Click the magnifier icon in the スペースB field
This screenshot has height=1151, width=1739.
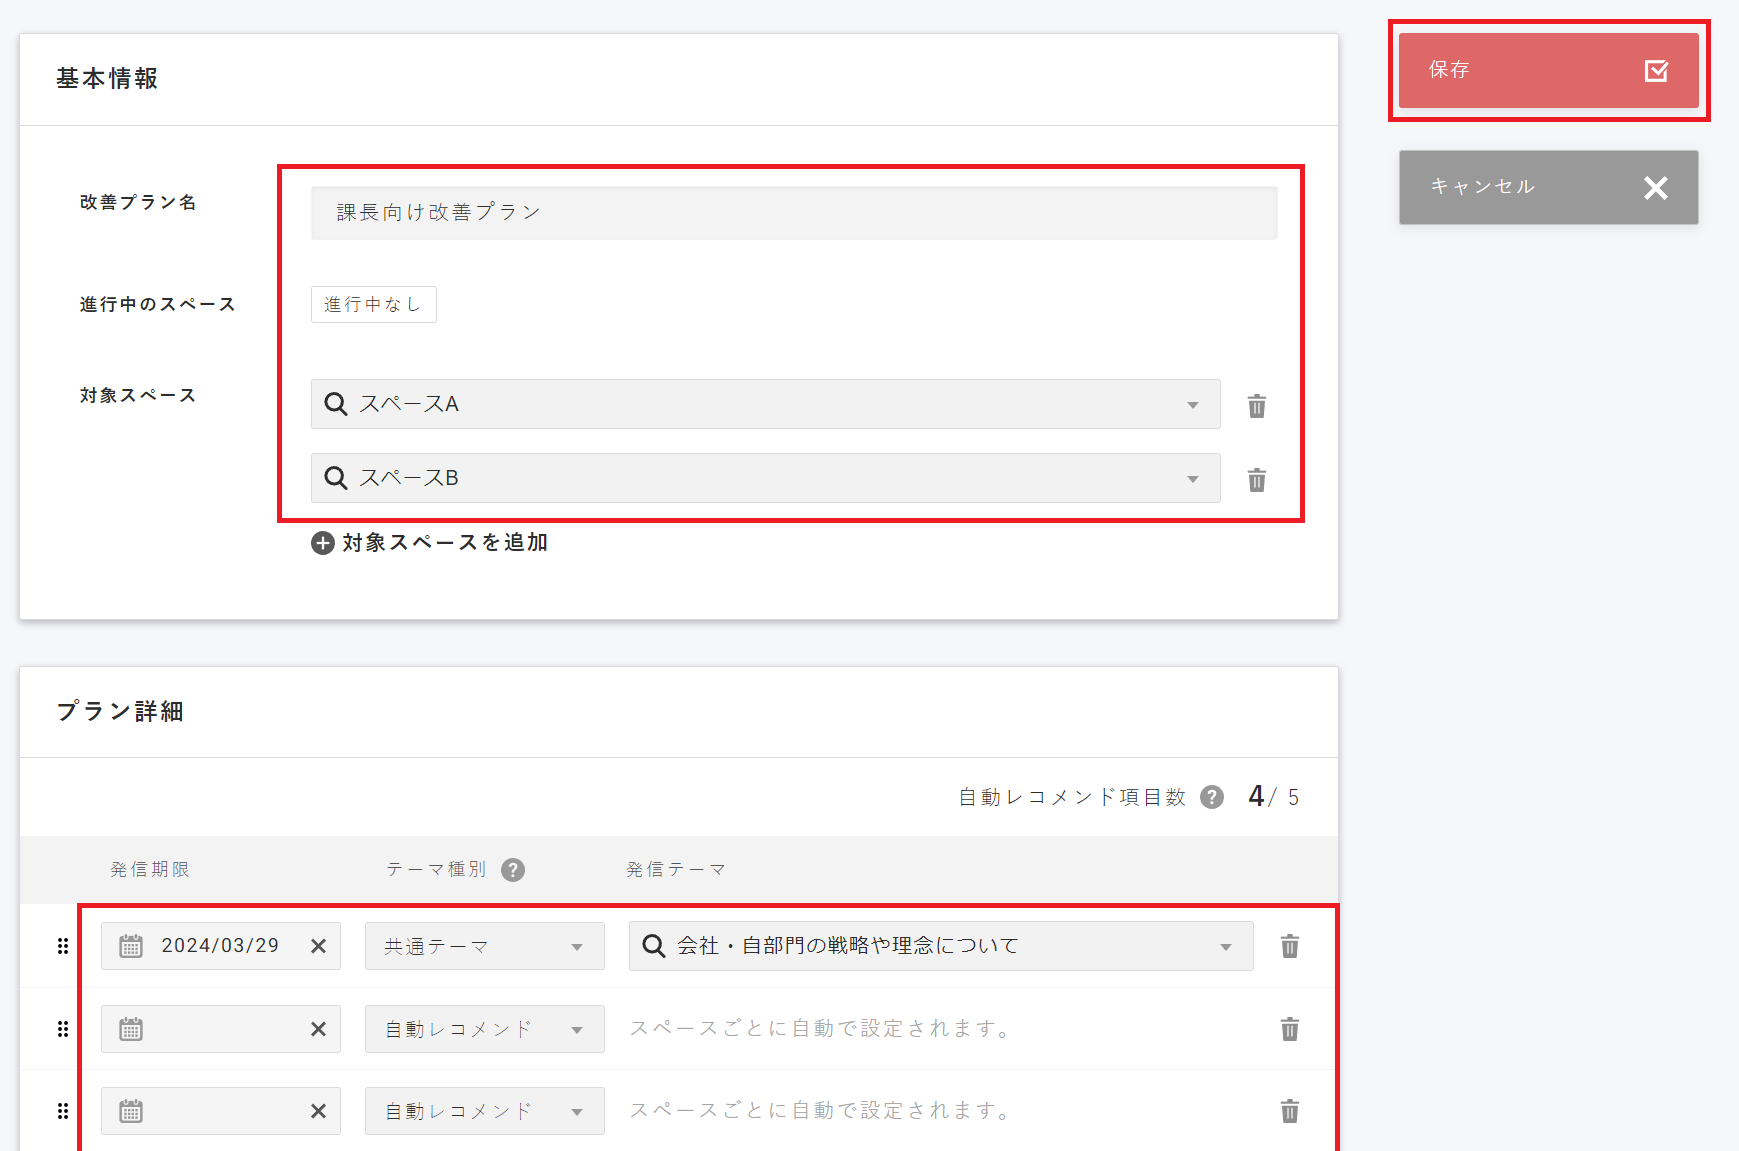[x=336, y=478]
